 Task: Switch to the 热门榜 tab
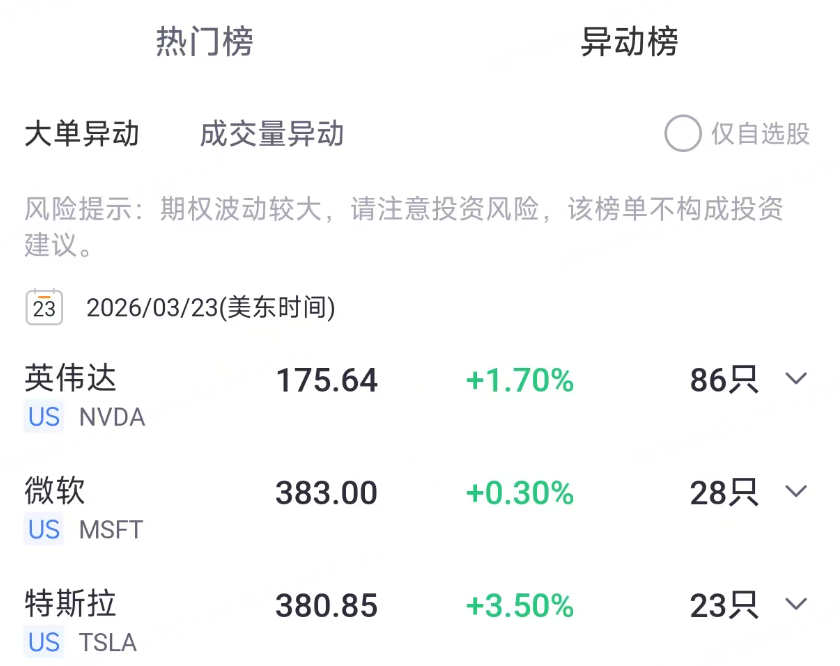pyautogui.click(x=205, y=42)
